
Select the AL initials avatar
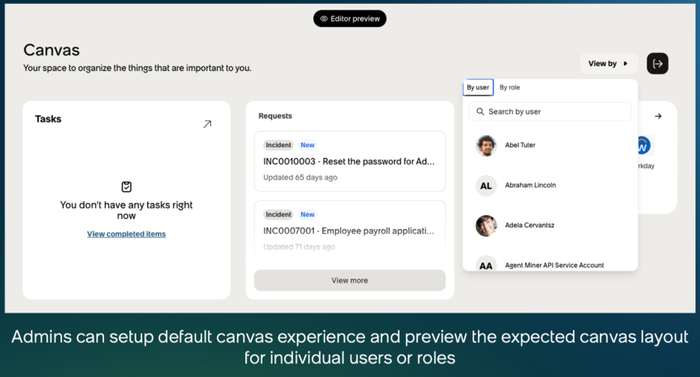coord(486,186)
